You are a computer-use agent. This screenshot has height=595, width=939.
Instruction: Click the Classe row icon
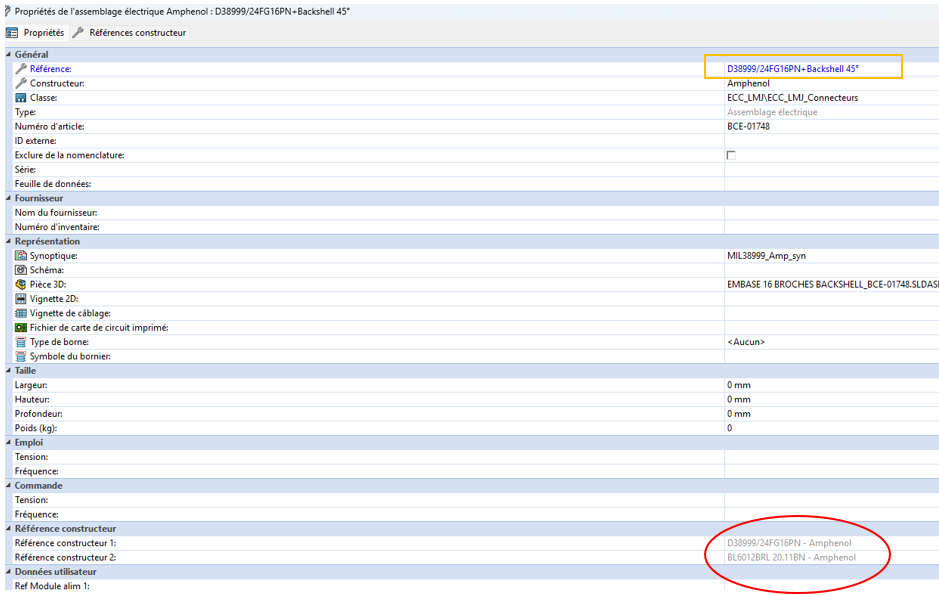(20, 98)
